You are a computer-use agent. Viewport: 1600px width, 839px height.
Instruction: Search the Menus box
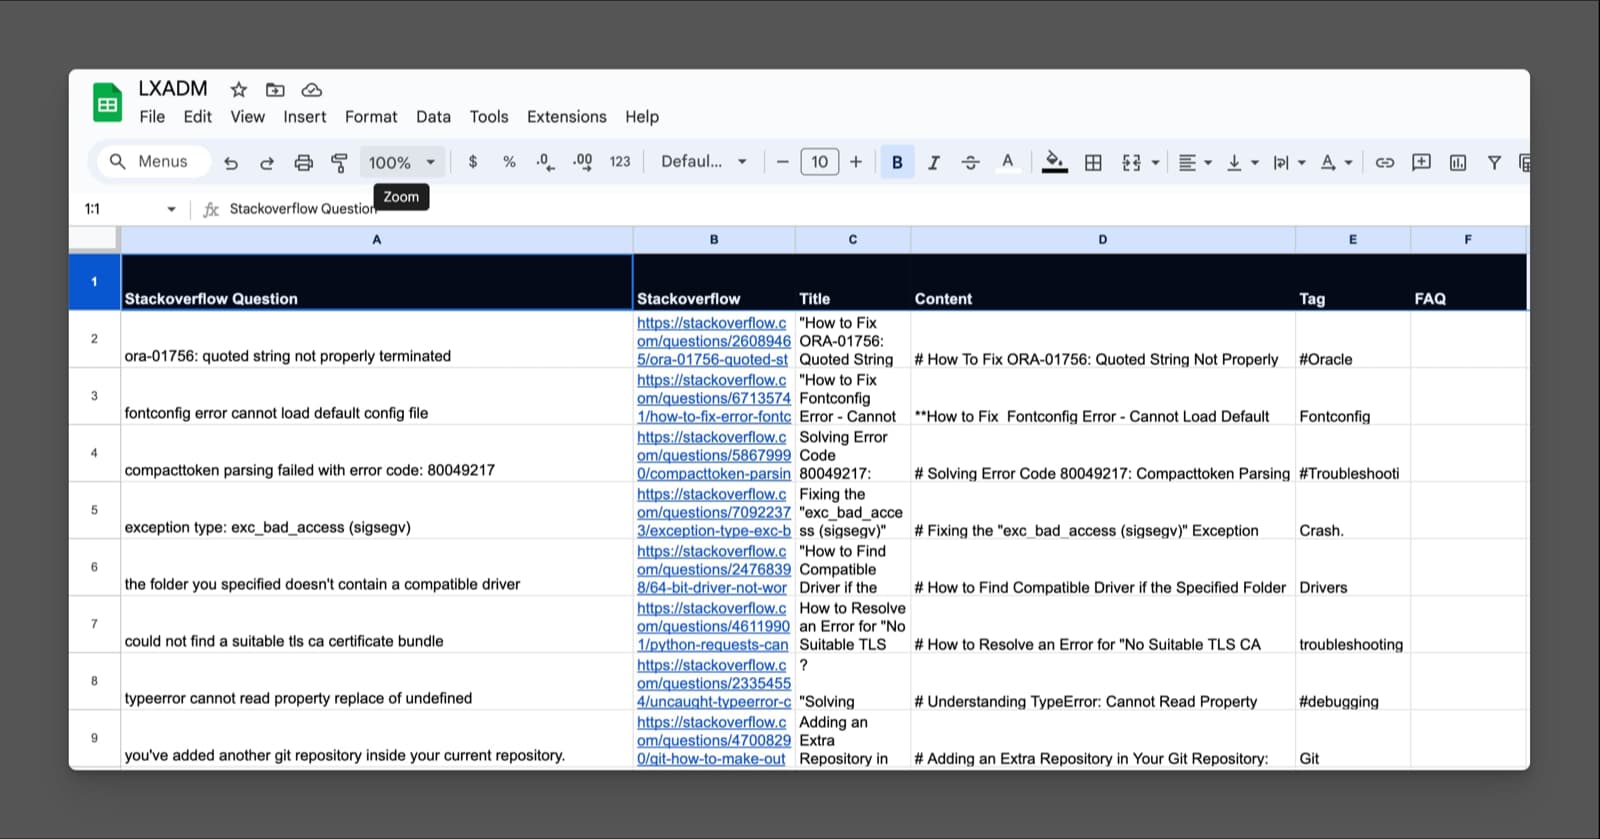[153, 161]
